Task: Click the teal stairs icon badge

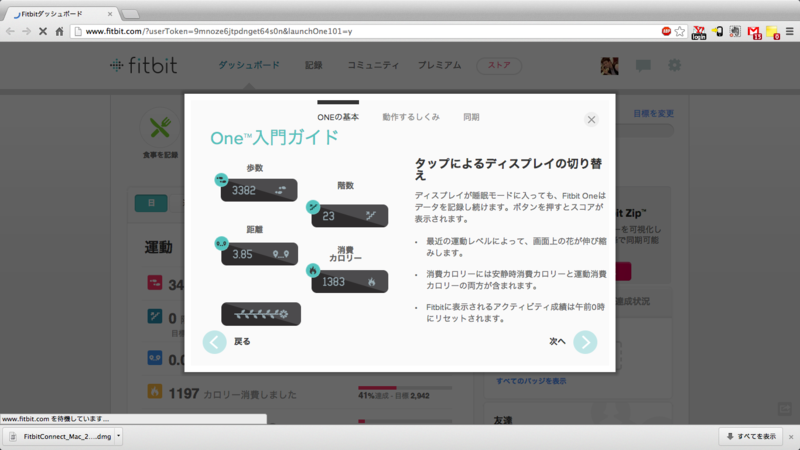Action: click(313, 207)
